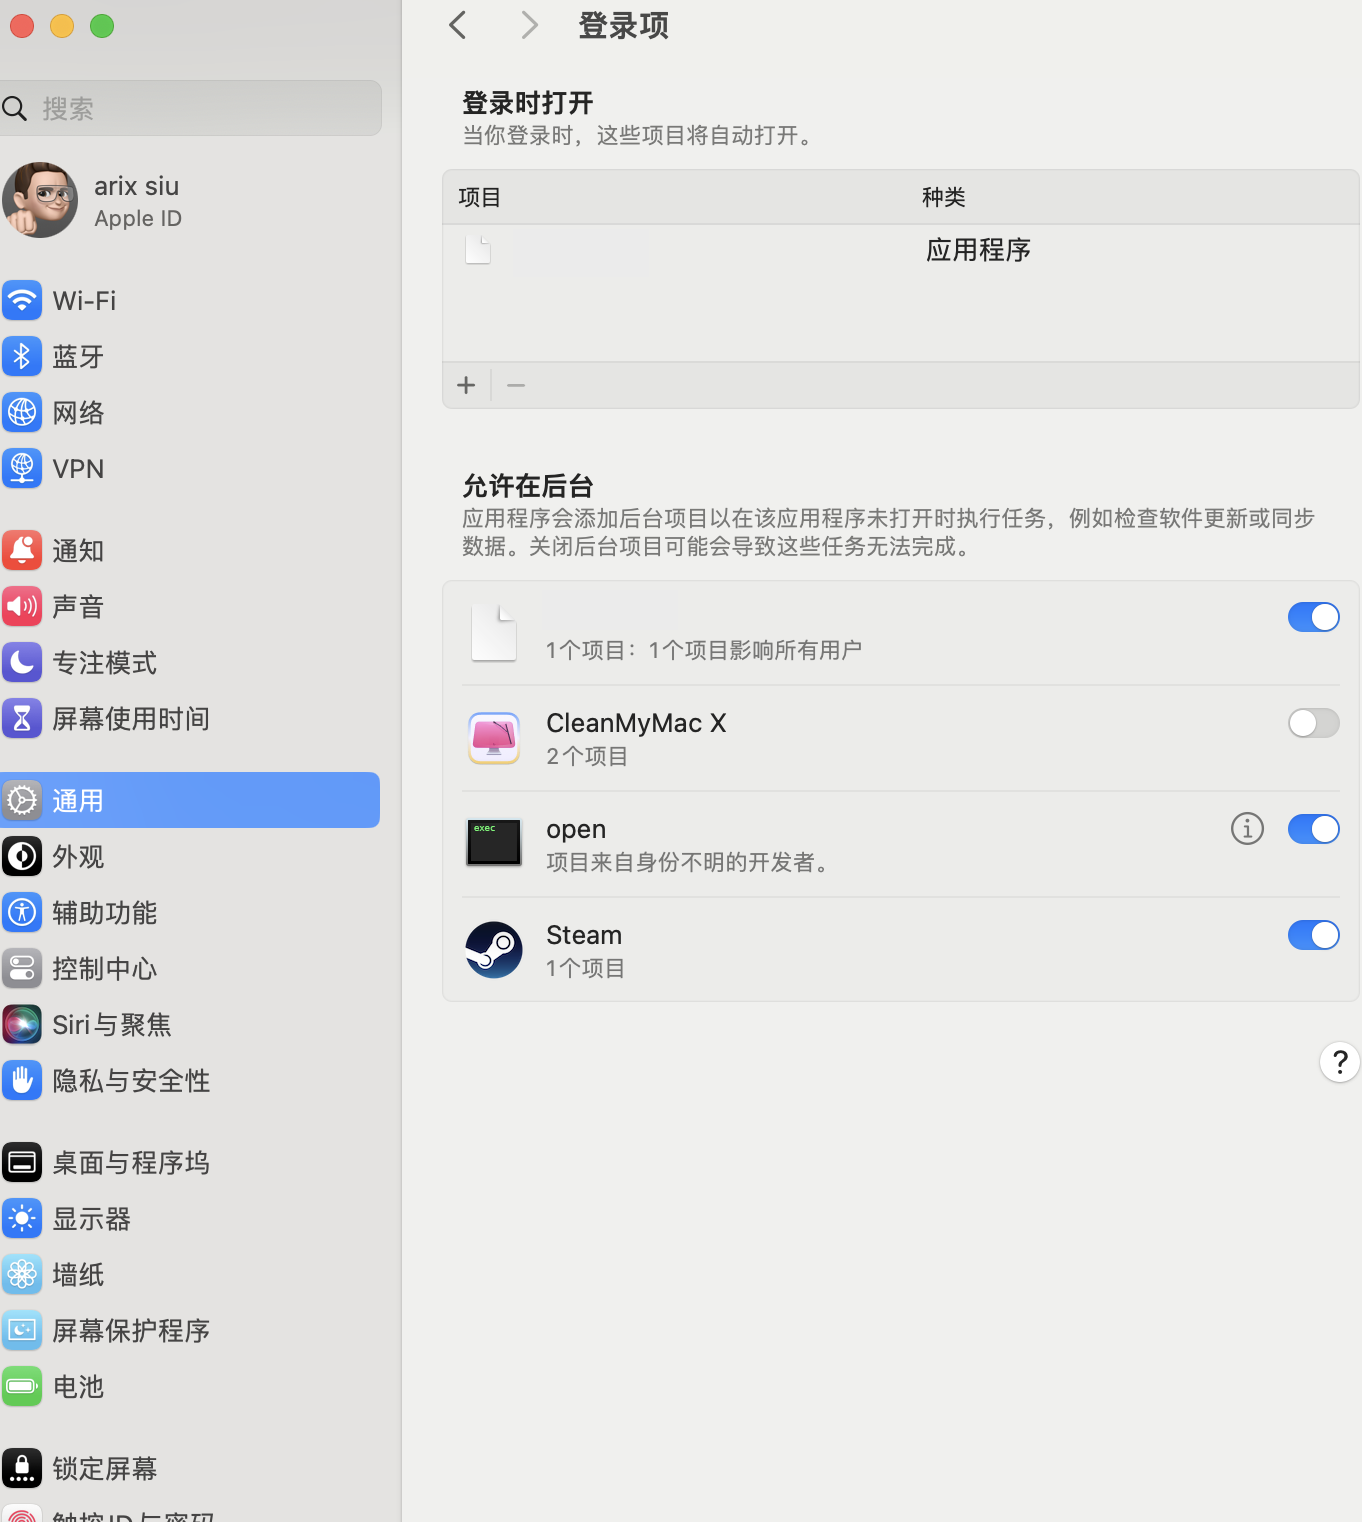Show info for the open background item
The image size is (1362, 1522).
[x=1247, y=829]
